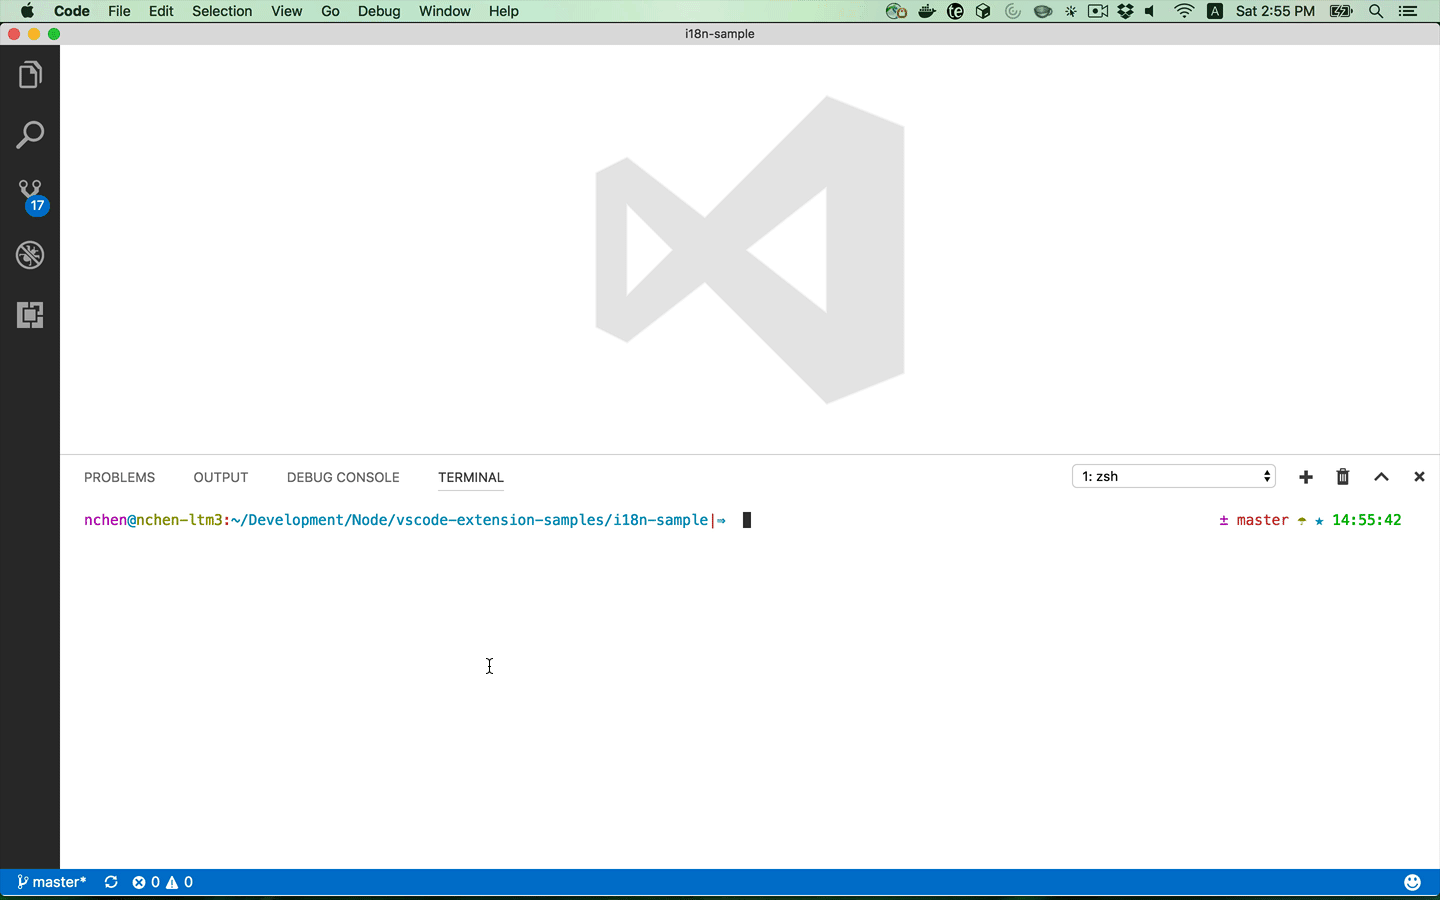
Task: Synchronize changes via status bar sync icon
Action: pyautogui.click(x=111, y=882)
